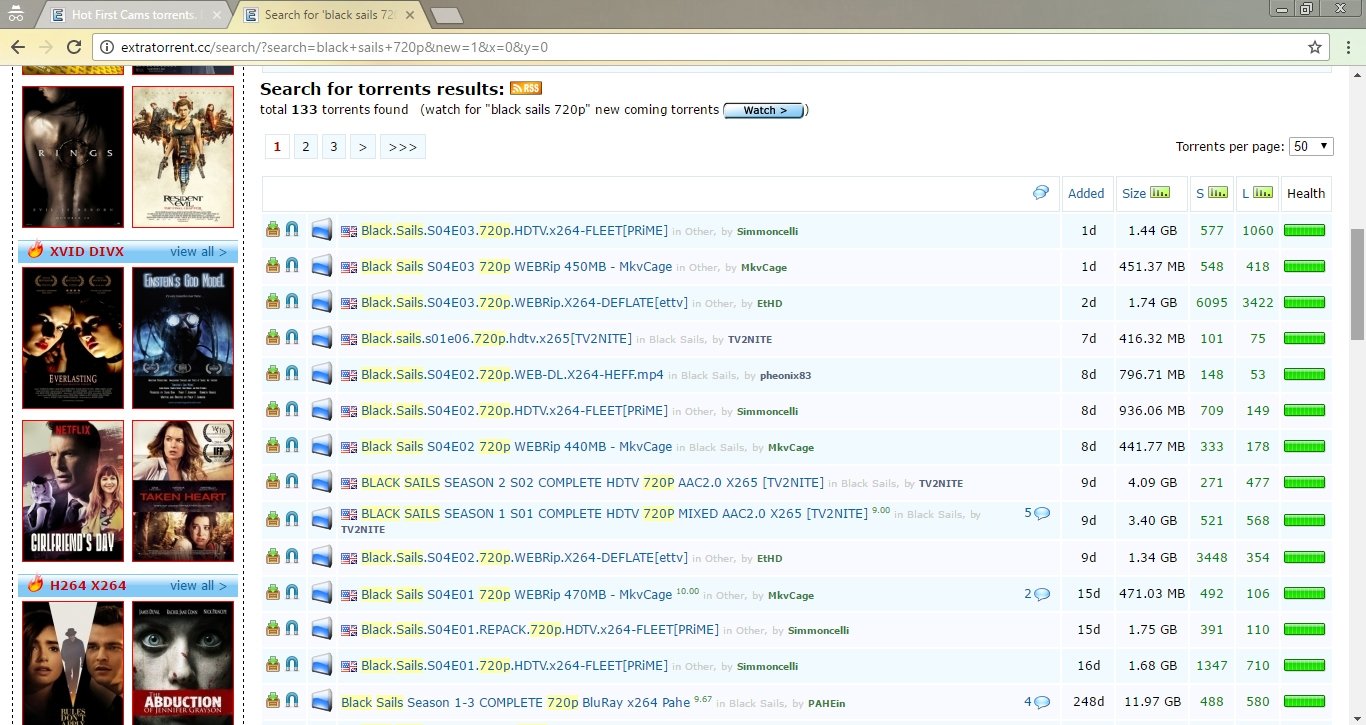Viewport: 1366px width, 725px height.
Task: Download torrent icon for S04E02 WEB-DL HEFF row
Action: (272, 374)
